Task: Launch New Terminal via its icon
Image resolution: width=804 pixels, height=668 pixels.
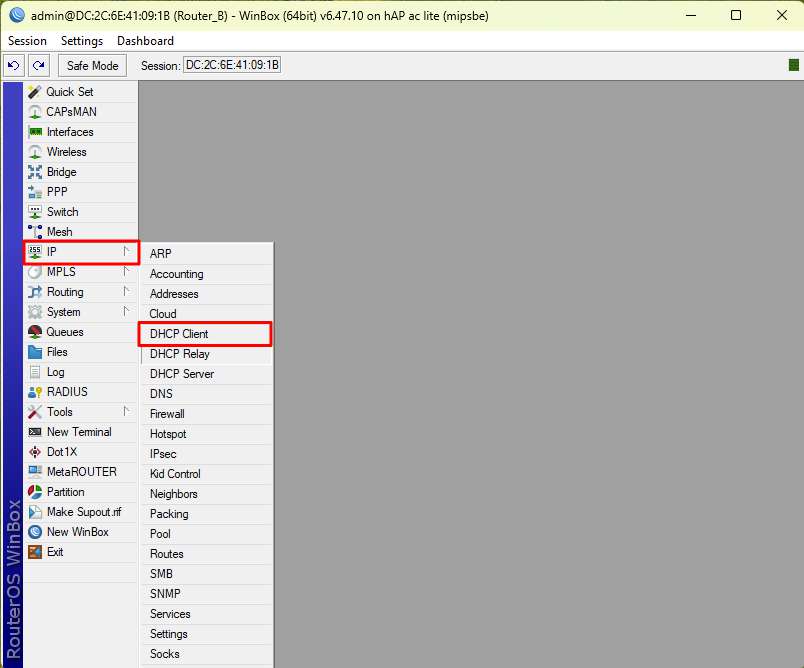Action: pyautogui.click(x=35, y=432)
